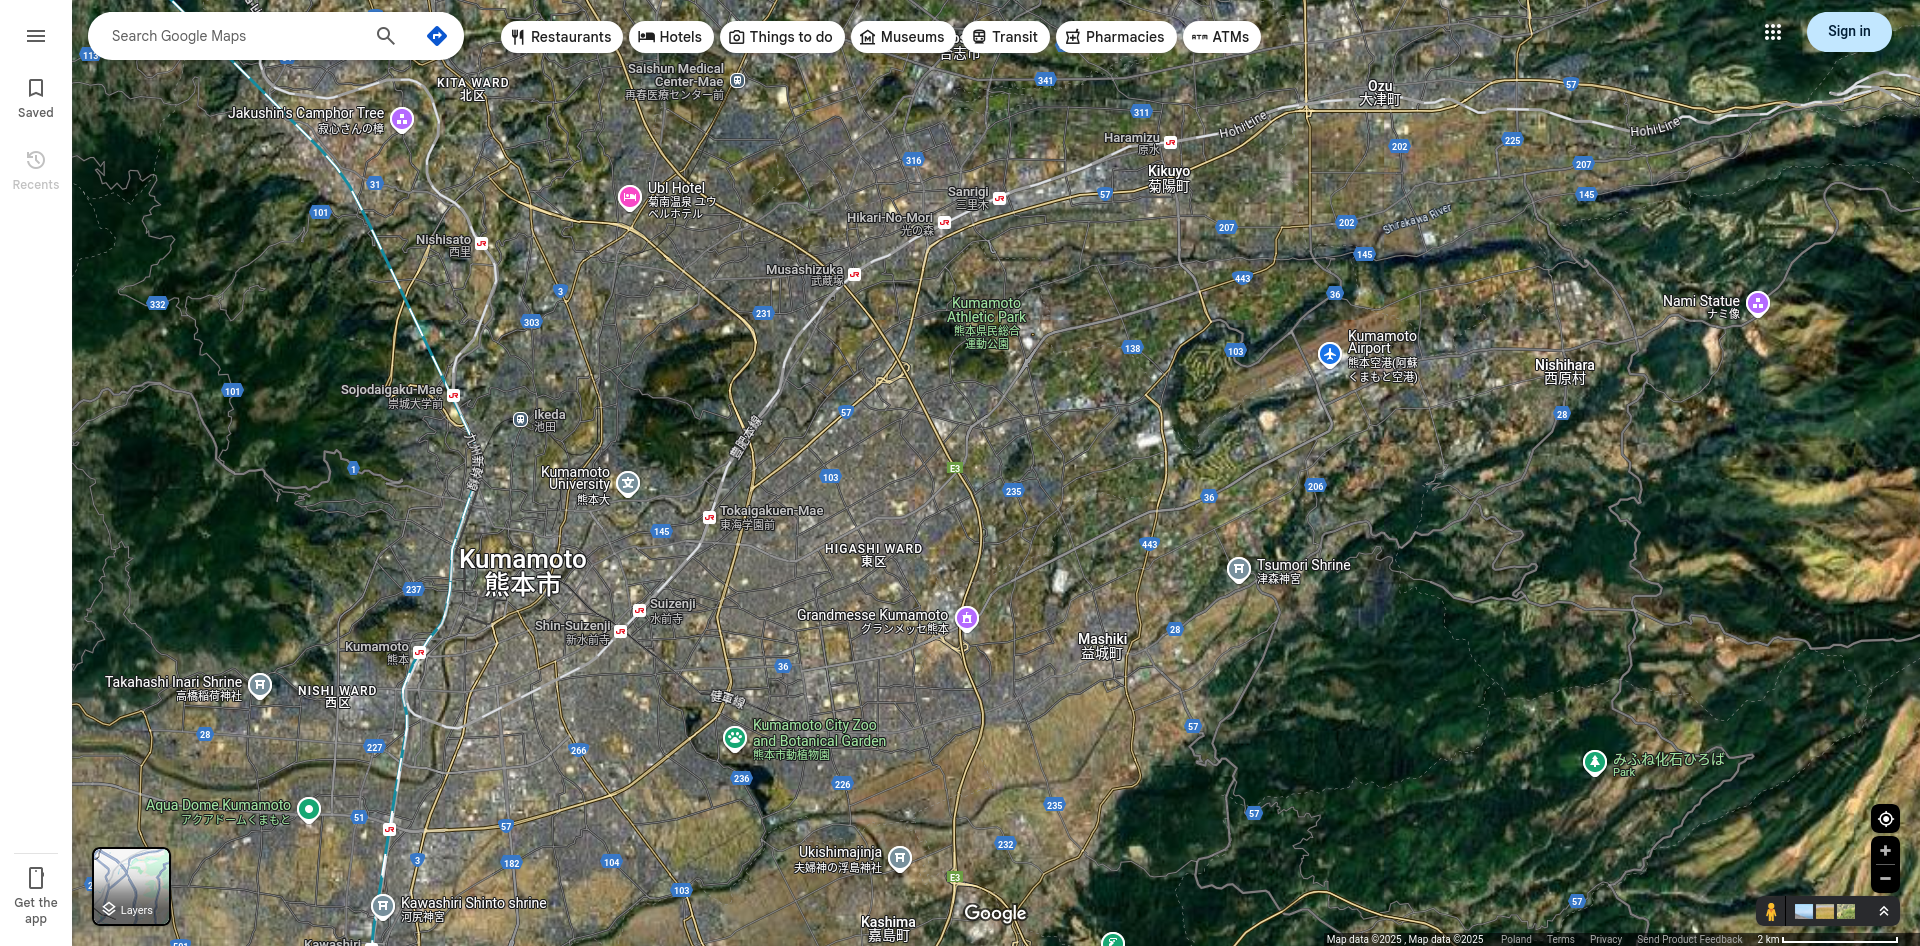Click the Directions arrow icon
1920x946 pixels.
(436, 36)
